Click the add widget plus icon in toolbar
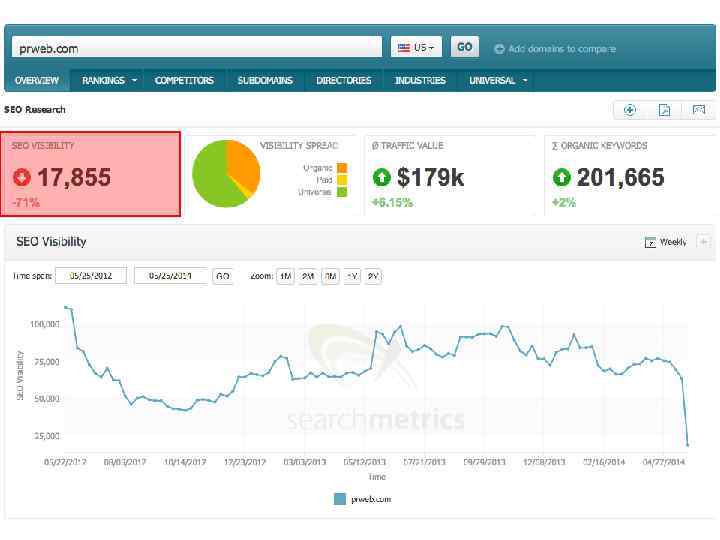Viewport: 720px width, 540px height. click(x=630, y=110)
